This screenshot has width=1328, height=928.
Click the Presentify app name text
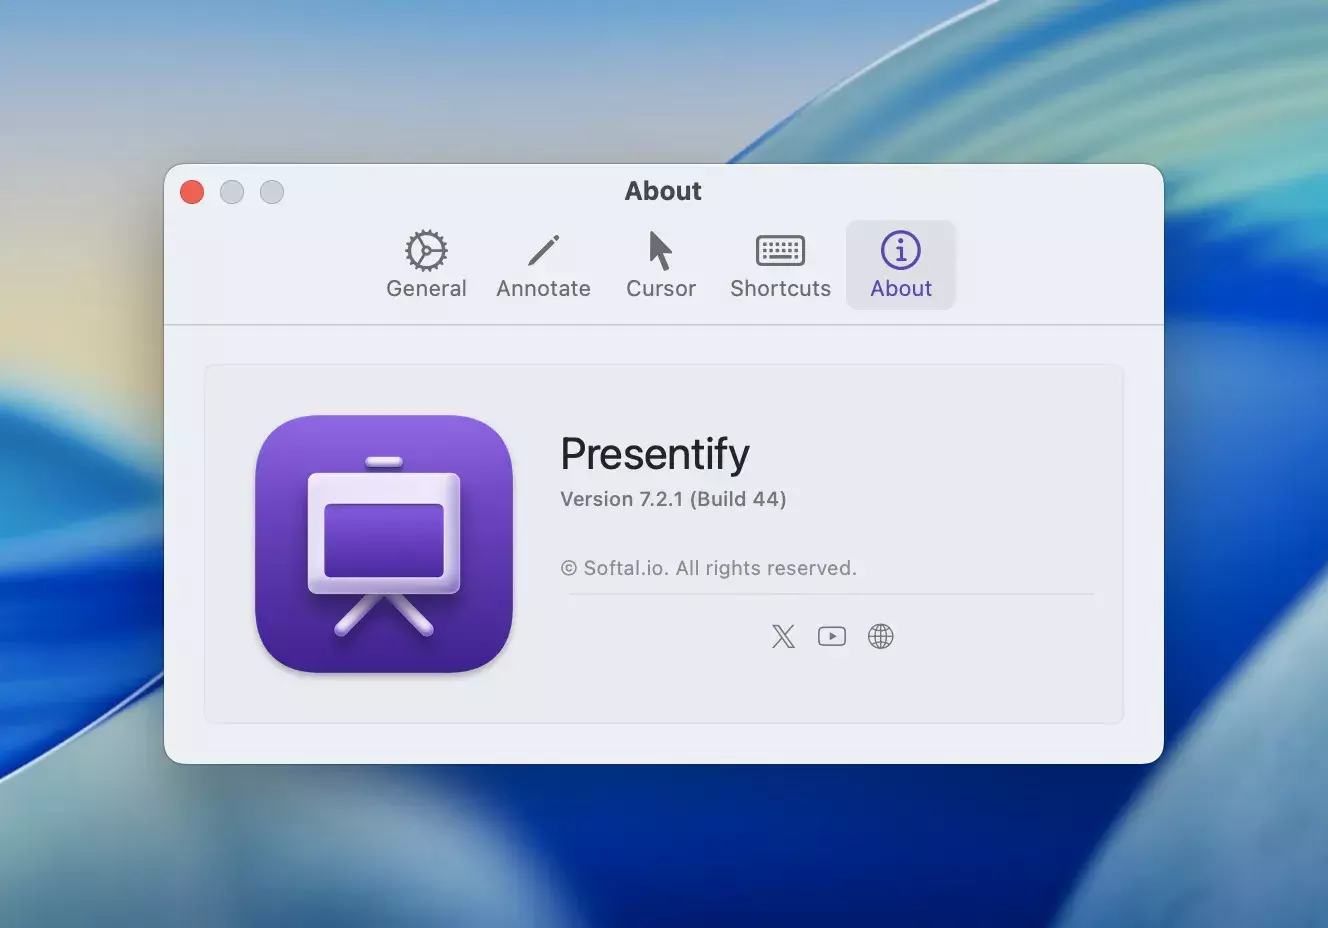(x=655, y=454)
